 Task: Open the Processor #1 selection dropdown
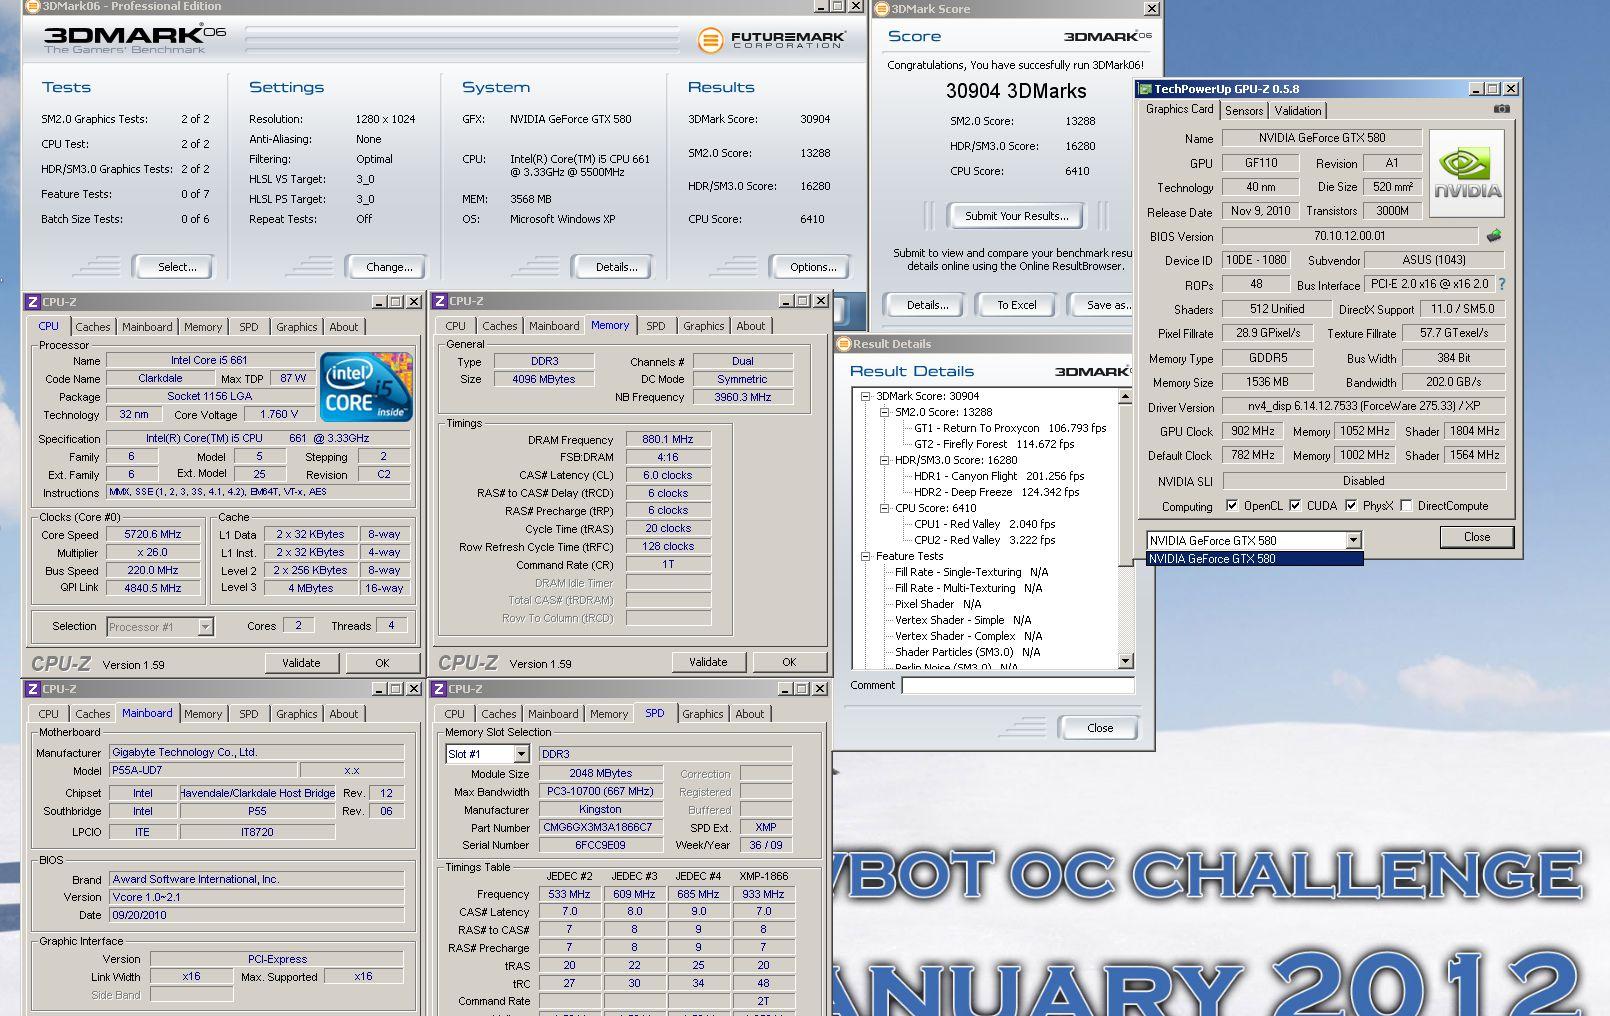pos(205,627)
